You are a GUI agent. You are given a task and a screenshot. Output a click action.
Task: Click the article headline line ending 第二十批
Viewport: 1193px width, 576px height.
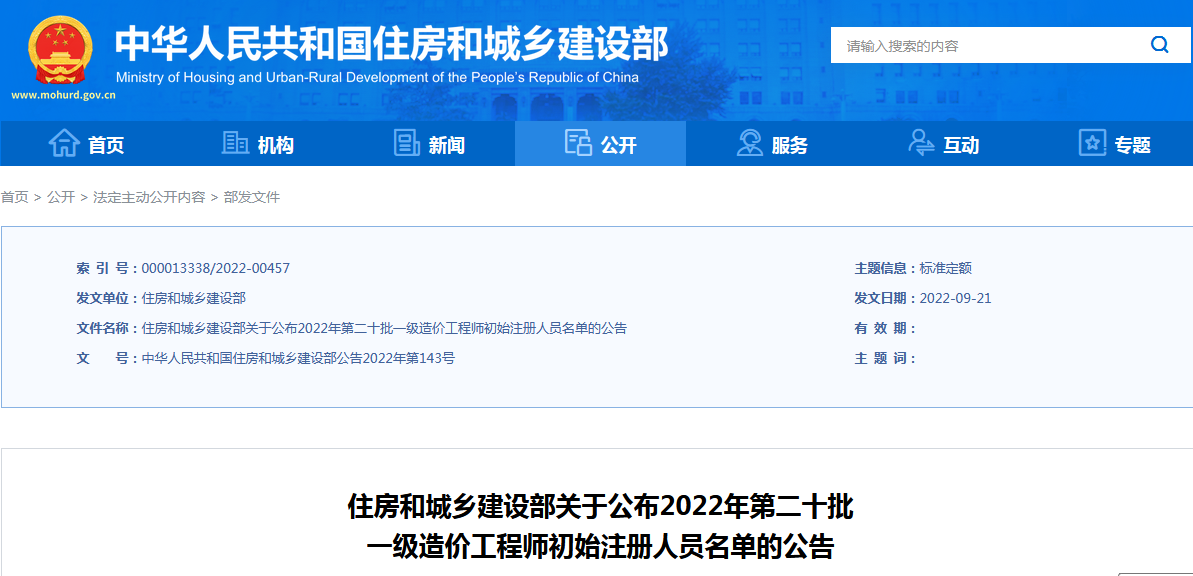click(600, 508)
